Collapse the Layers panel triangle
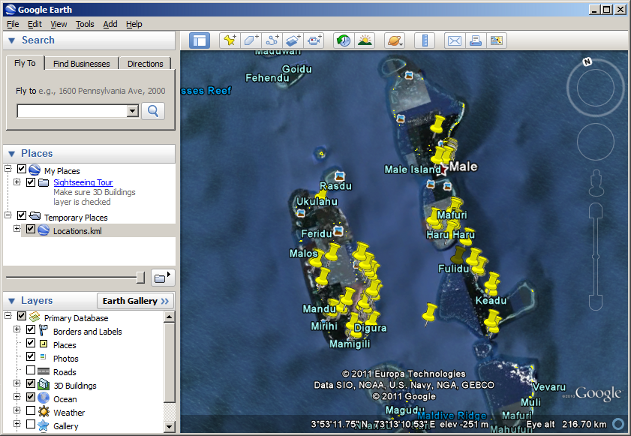The height and width of the screenshot is (436, 631). [x=12, y=301]
